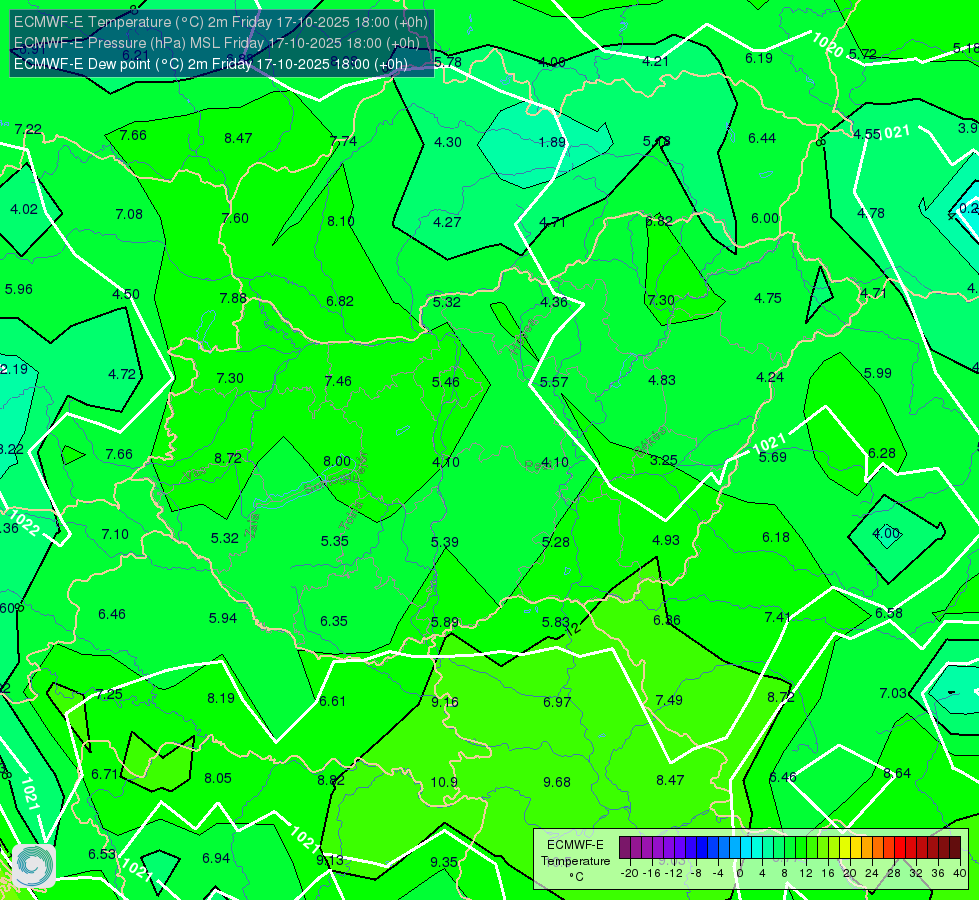Click the 7.08 temperature value
Viewport: 979px width, 900px height.
[129, 214]
